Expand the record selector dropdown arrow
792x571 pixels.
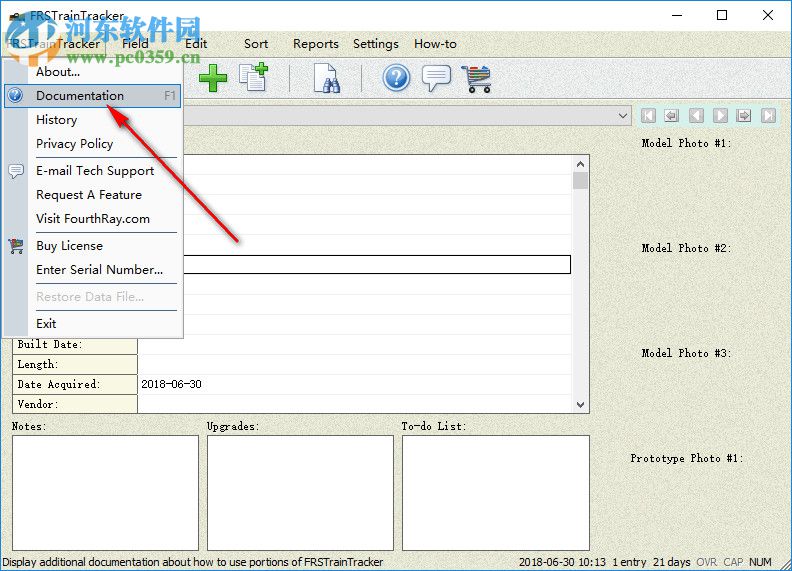pos(623,116)
